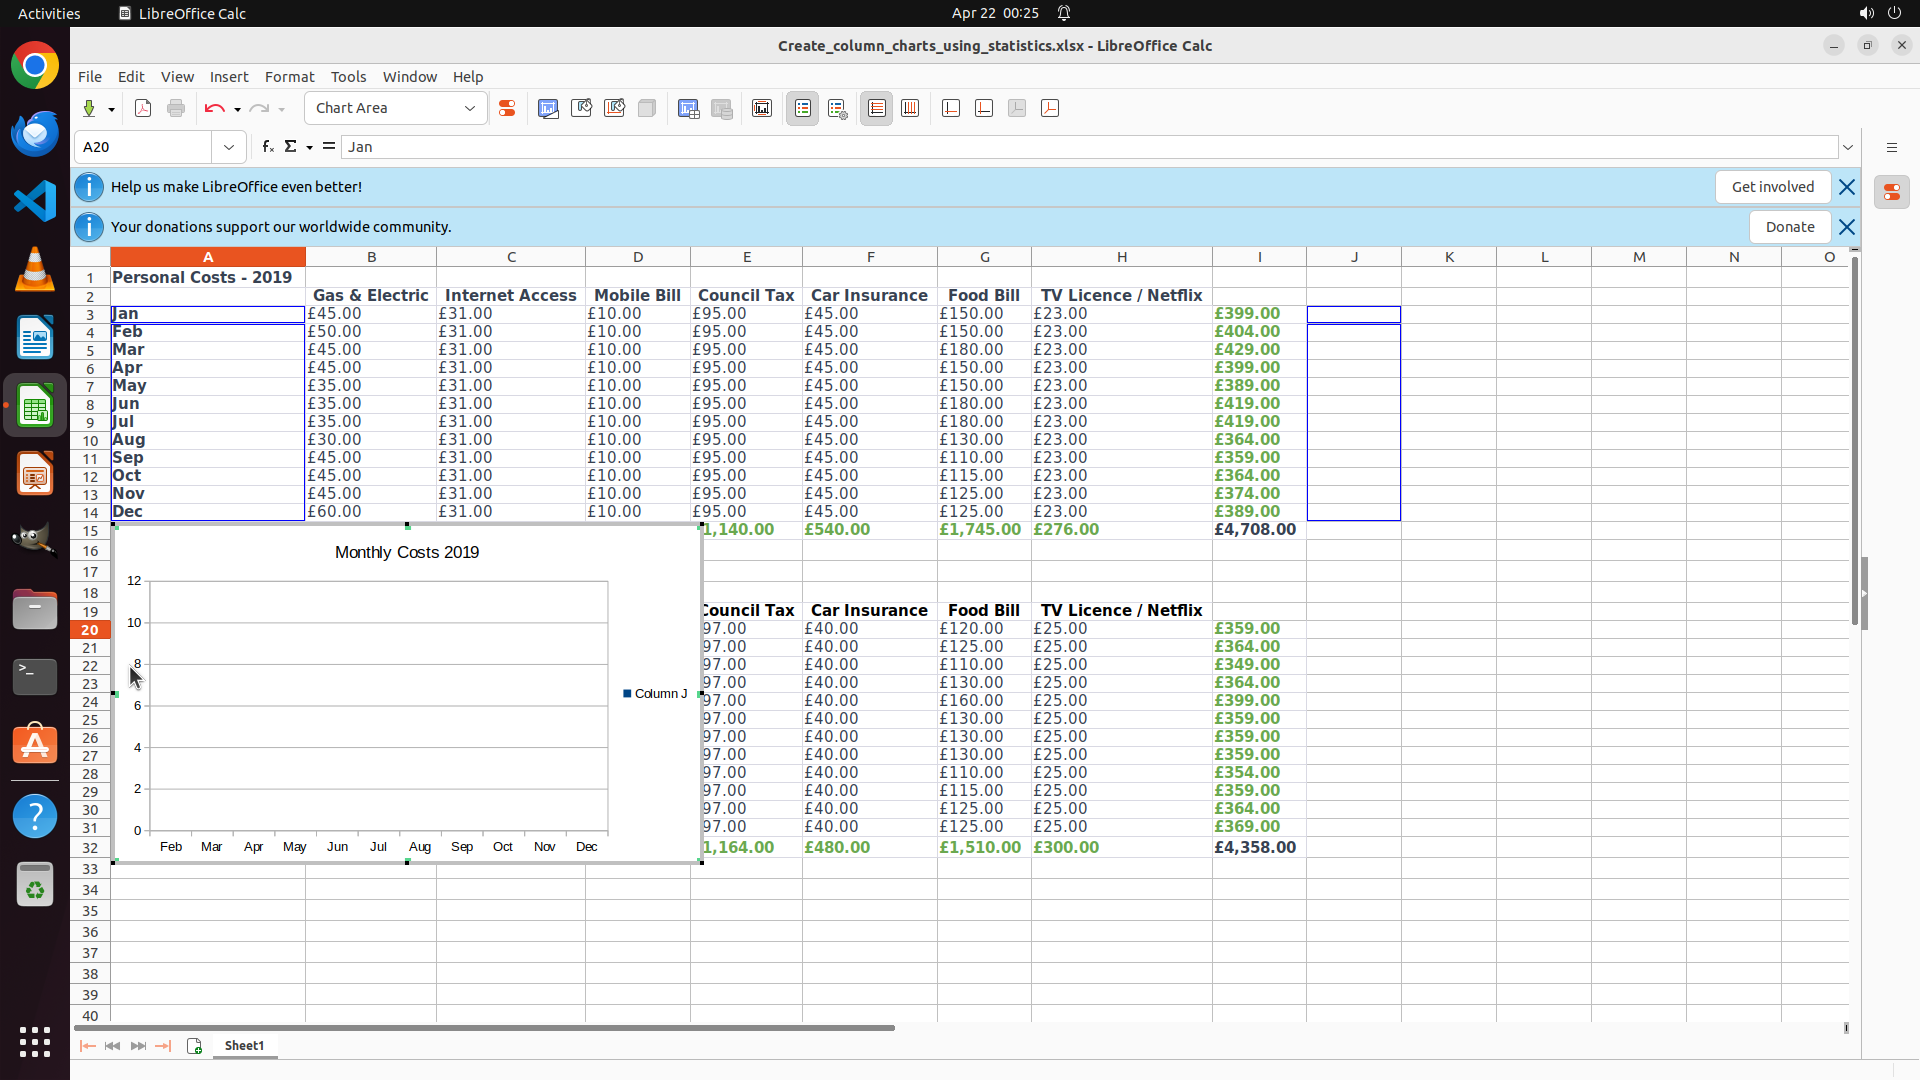Expand the Chart Area element dropdown
The height and width of the screenshot is (1080, 1920).
coord(470,108)
